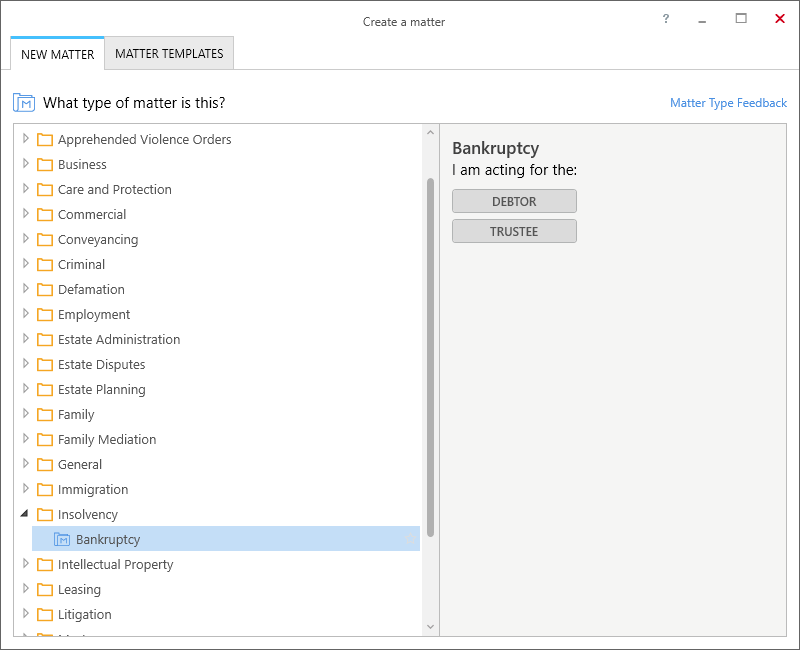This screenshot has height=650, width=800.
Task: Click the Defamation folder icon
Action: coord(45,289)
